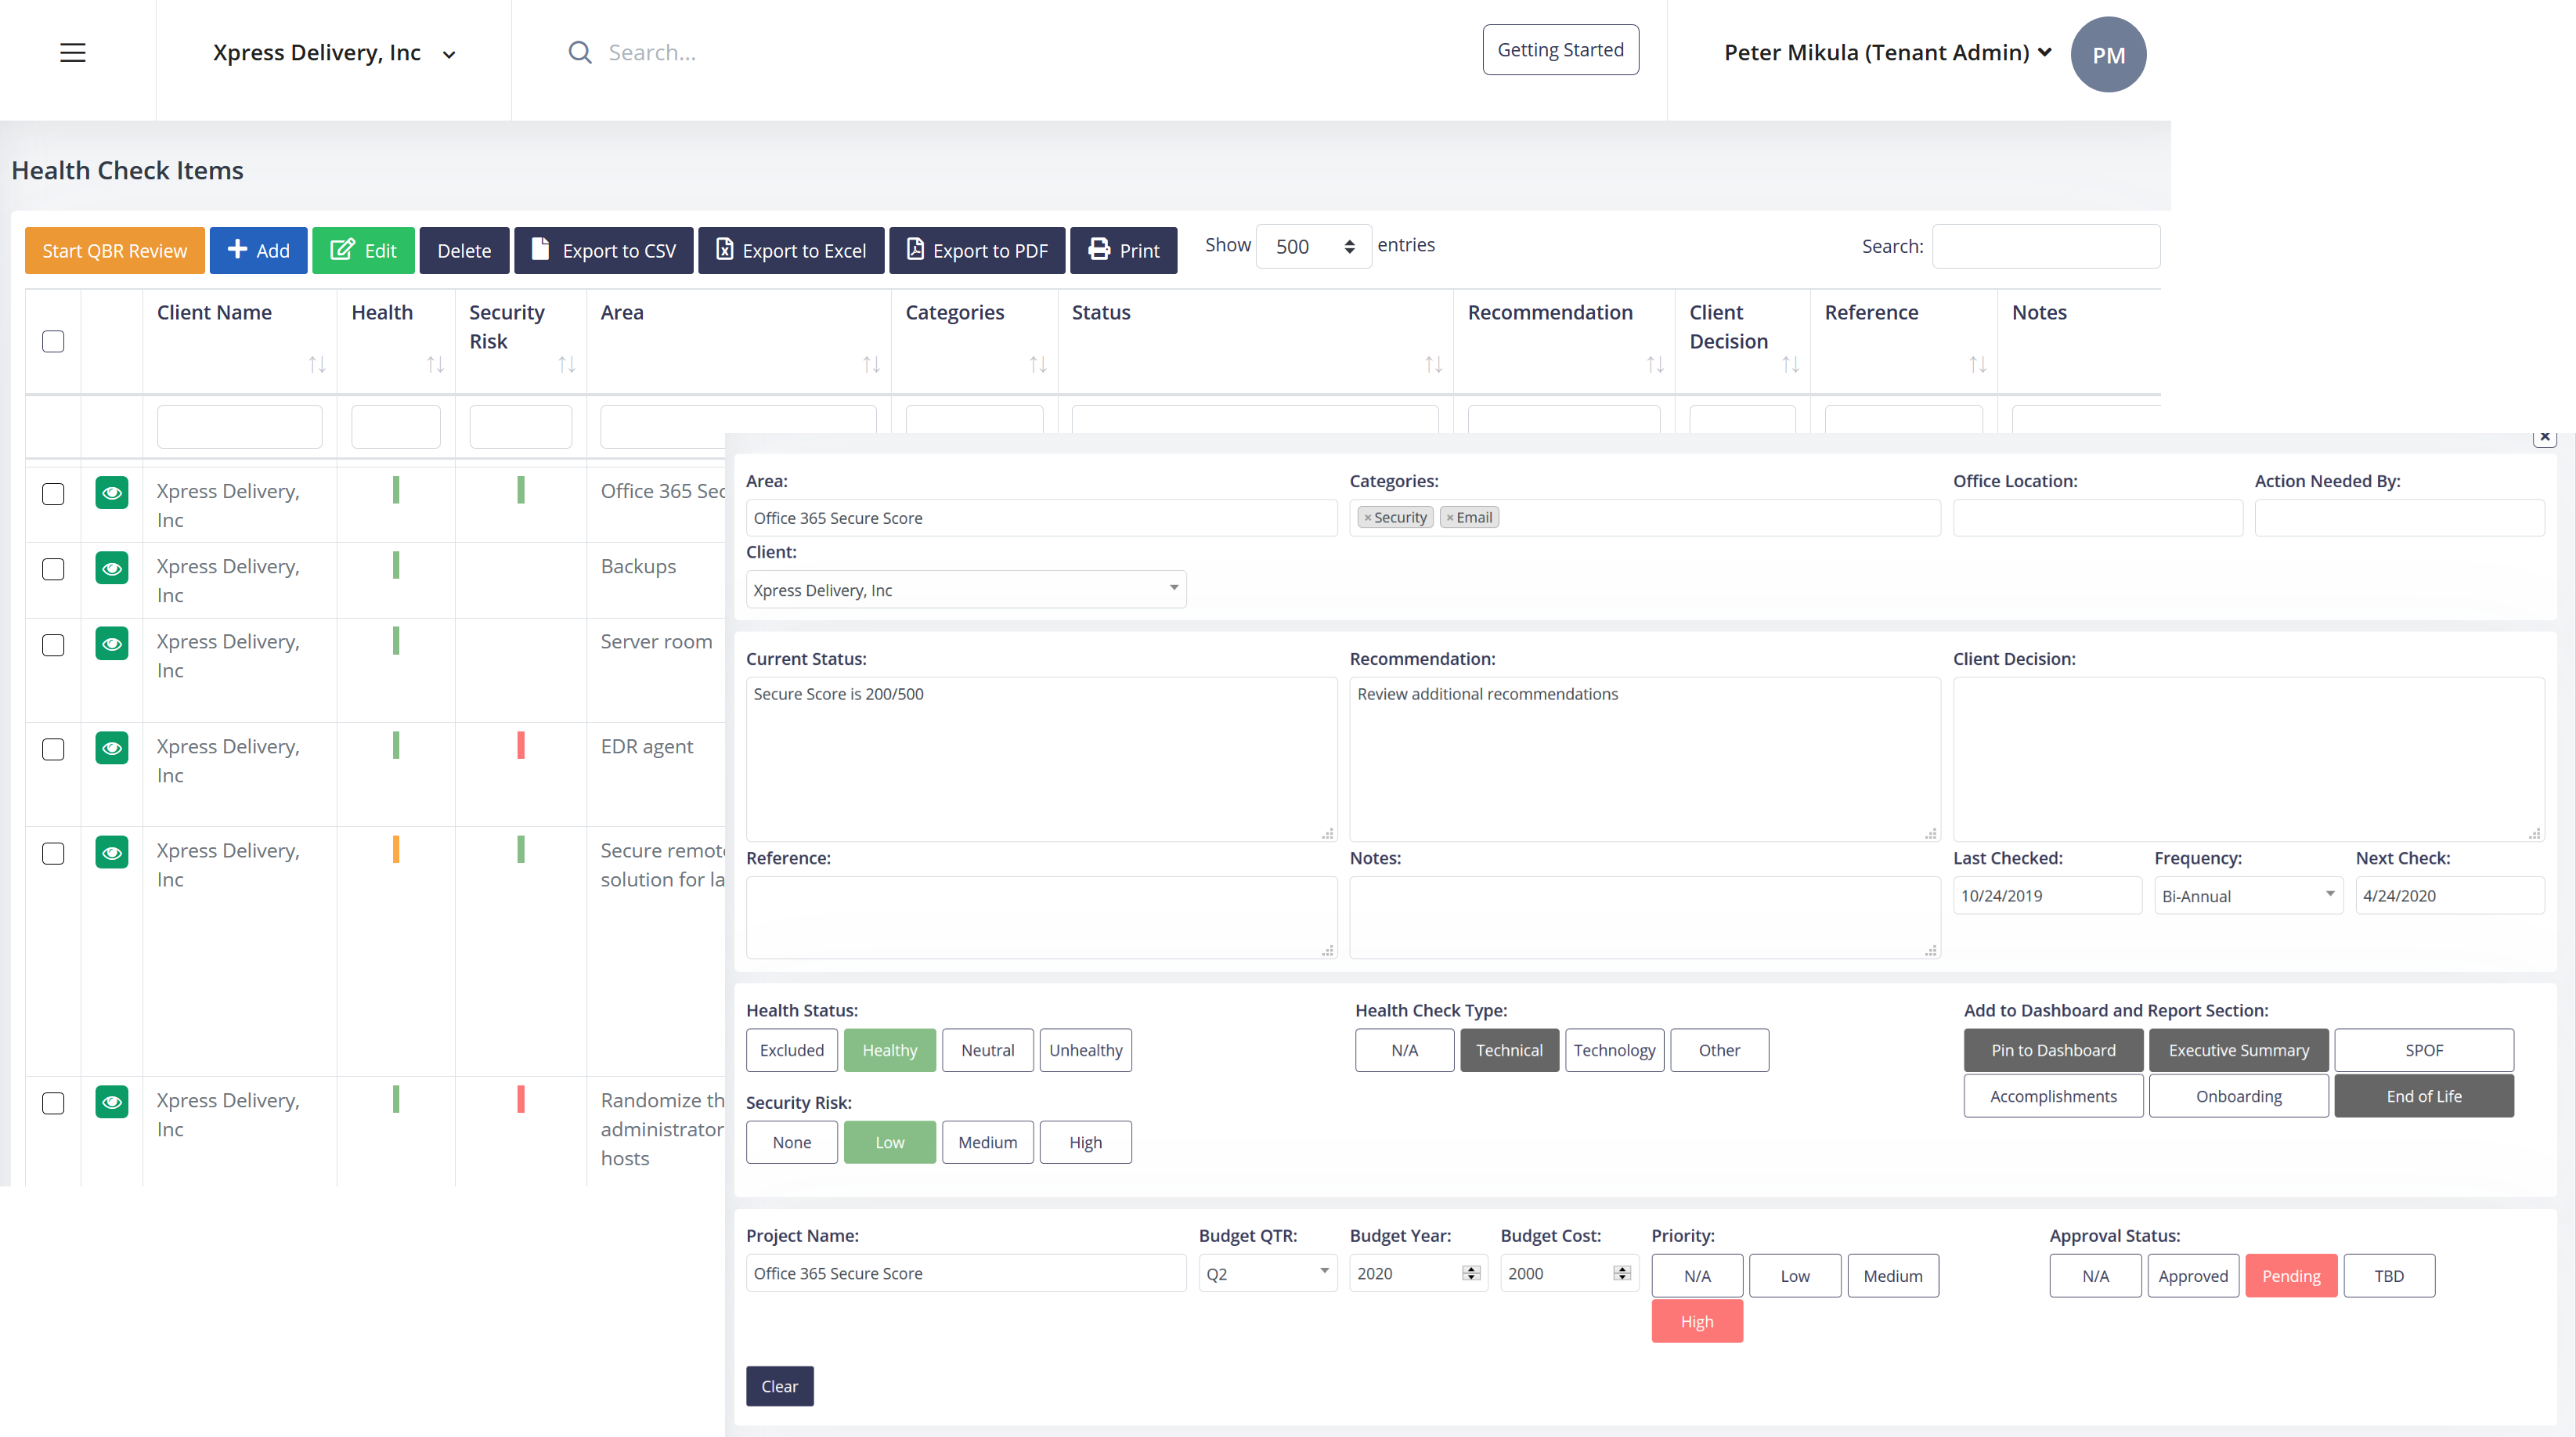Toggle Pin to Dashboard section
The image size is (2576, 1437).
pyautogui.click(x=2053, y=1050)
